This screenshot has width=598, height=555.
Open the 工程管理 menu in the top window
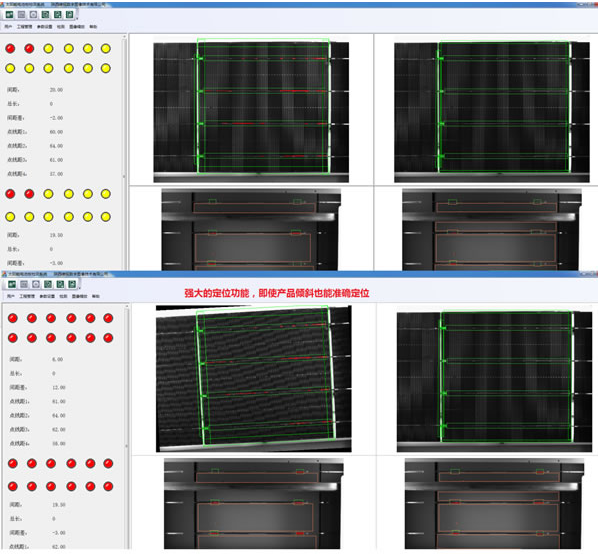24,27
